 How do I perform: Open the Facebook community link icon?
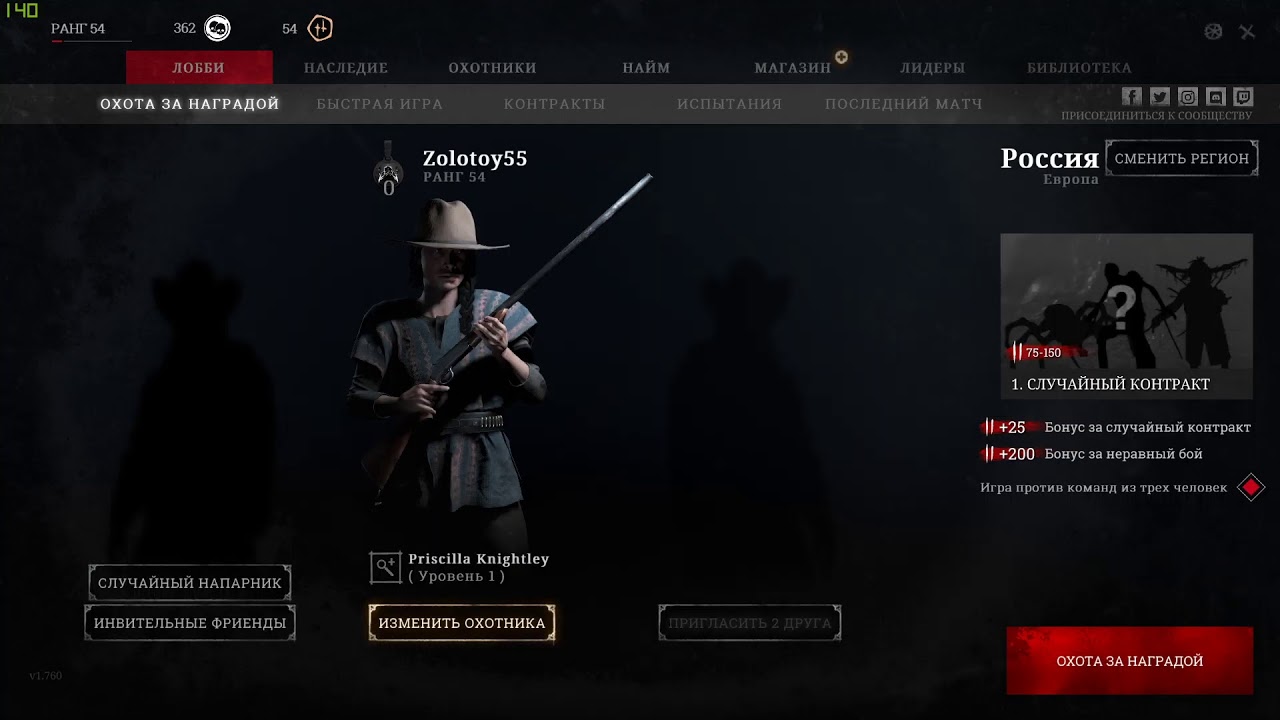[1131, 97]
